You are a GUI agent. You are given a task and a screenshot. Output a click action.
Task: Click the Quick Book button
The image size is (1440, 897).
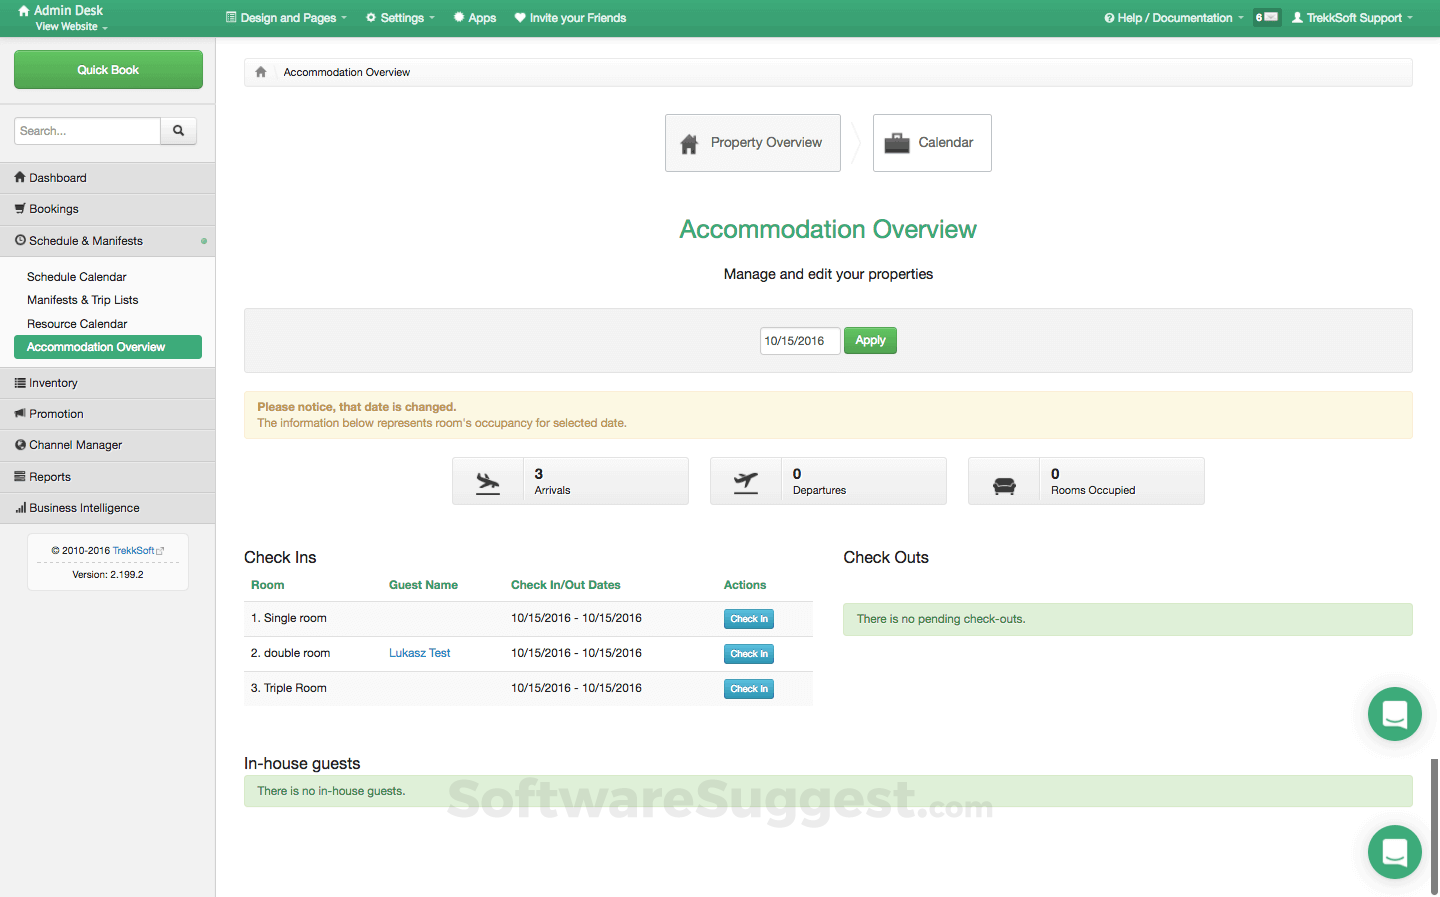coord(108,69)
